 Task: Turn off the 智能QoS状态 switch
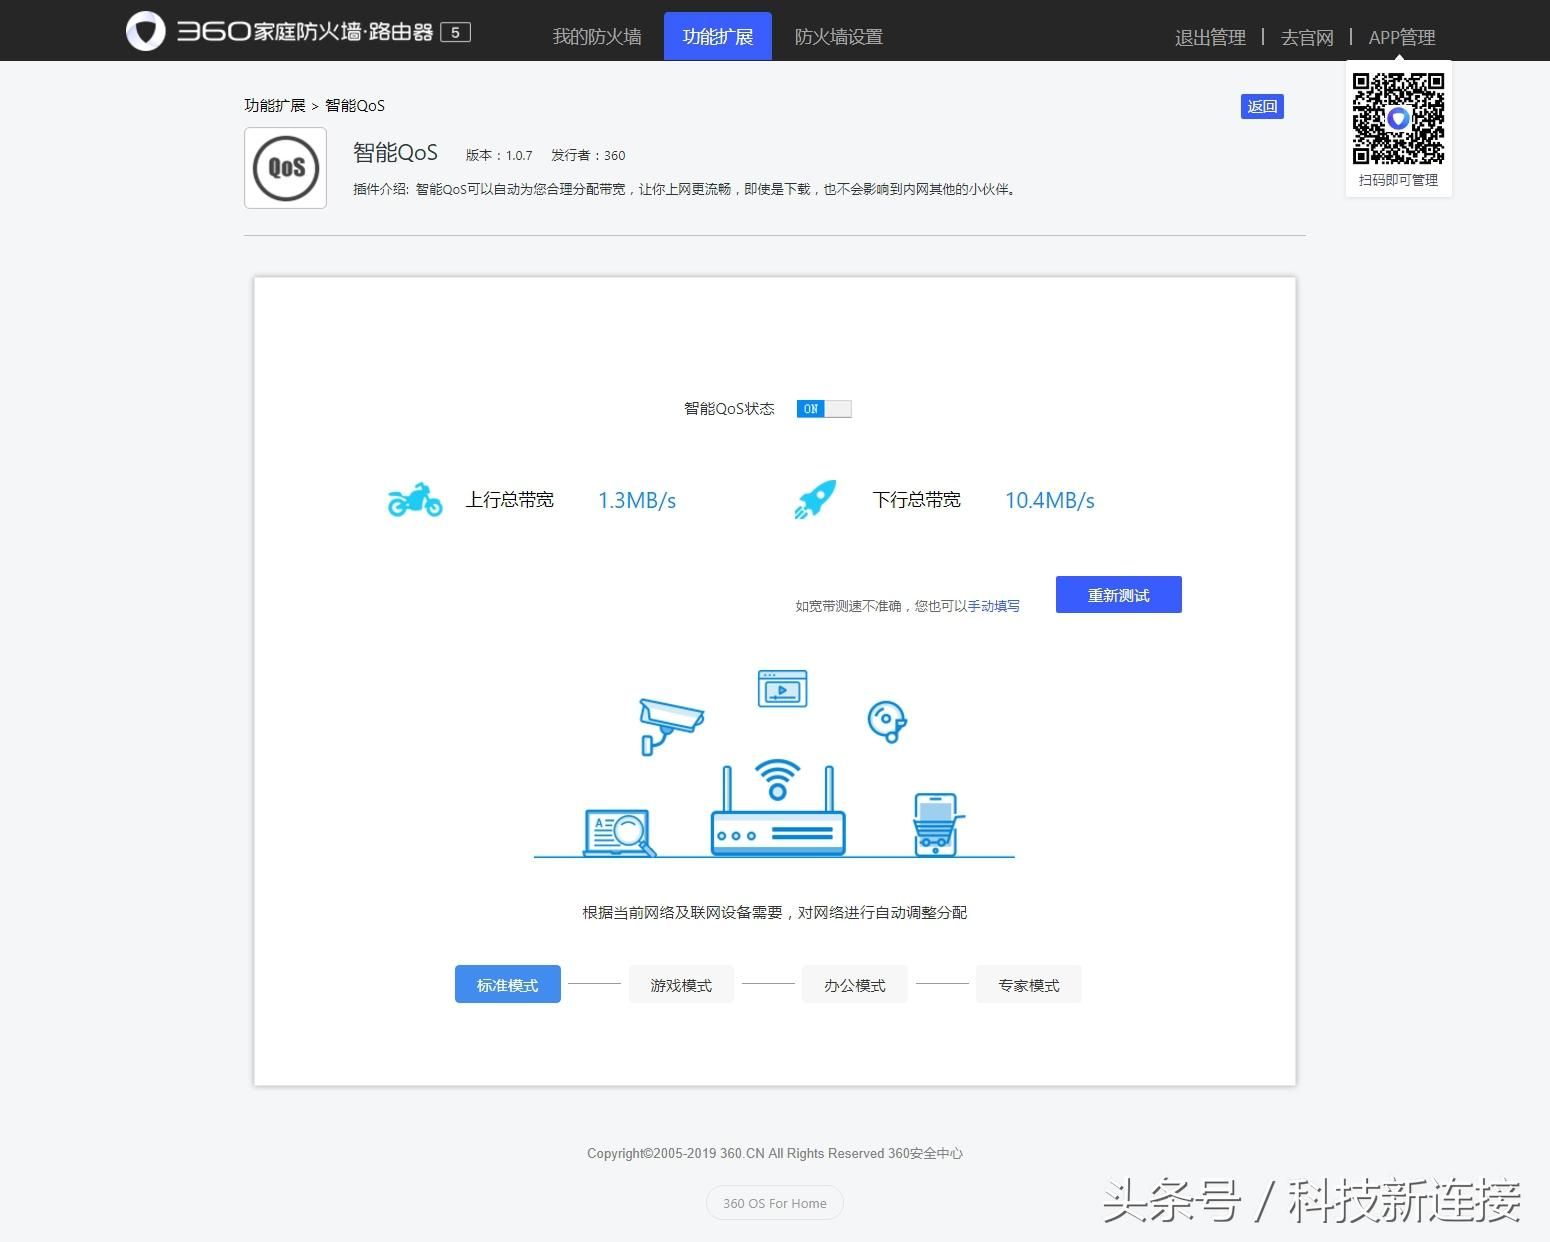(x=824, y=409)
